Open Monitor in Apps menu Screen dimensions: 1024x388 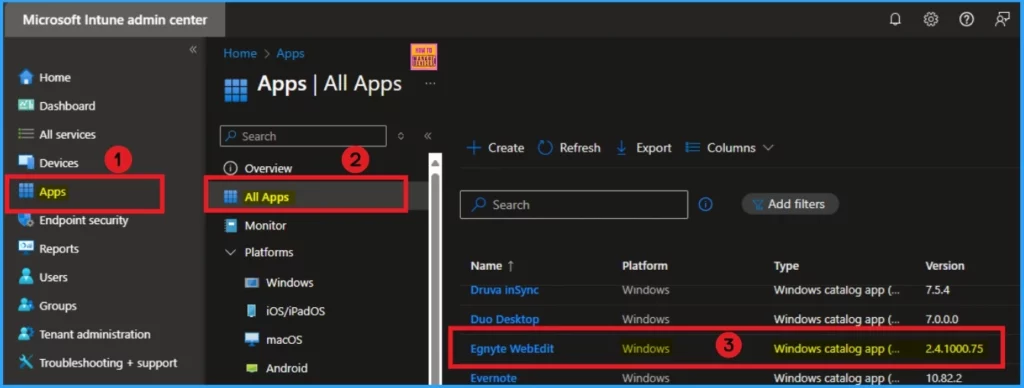265,225
